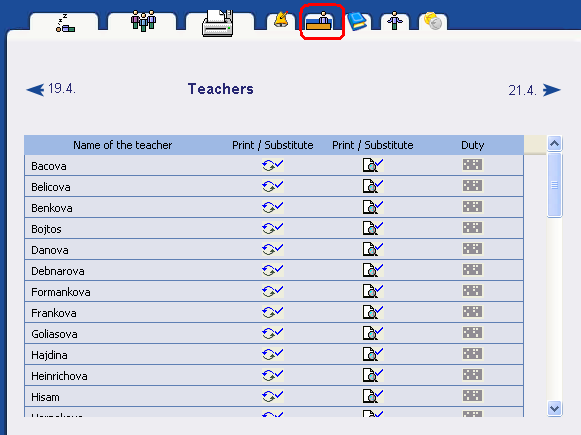Open the sleeping absent teachers tab

point(64,22)
